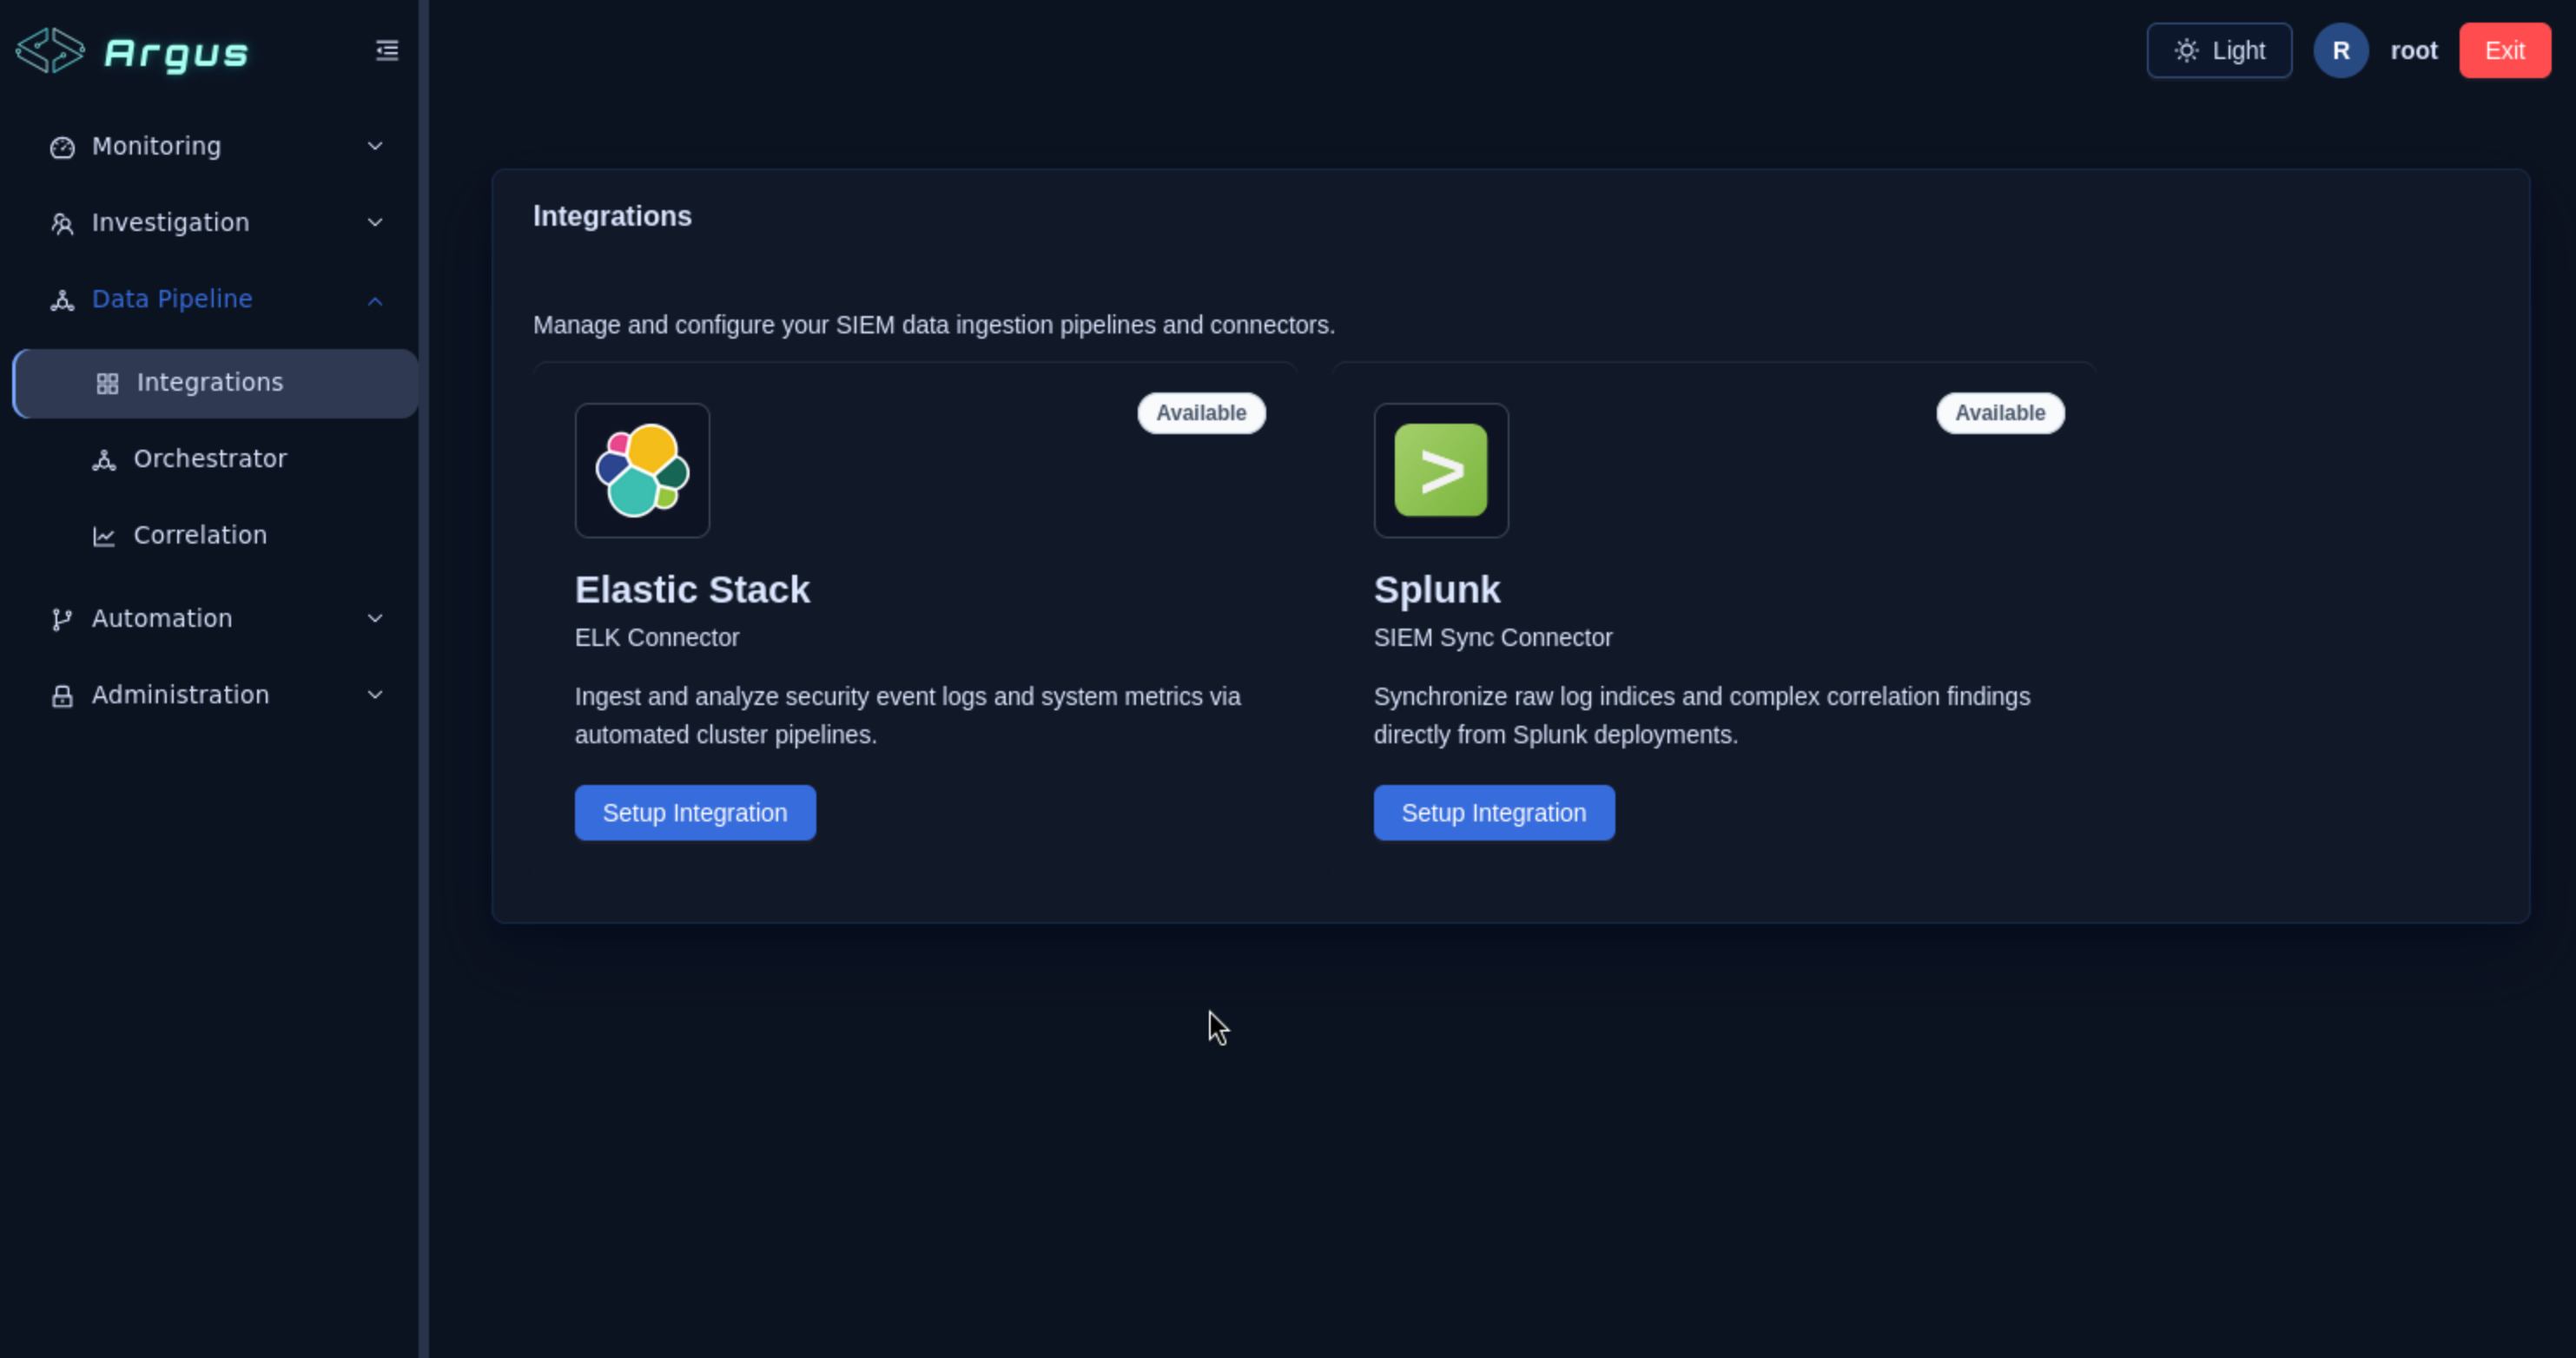The height and width of the screenshot is (1358, 2576).
Task: Switch to Light theme
Action: click(2219, 50)
